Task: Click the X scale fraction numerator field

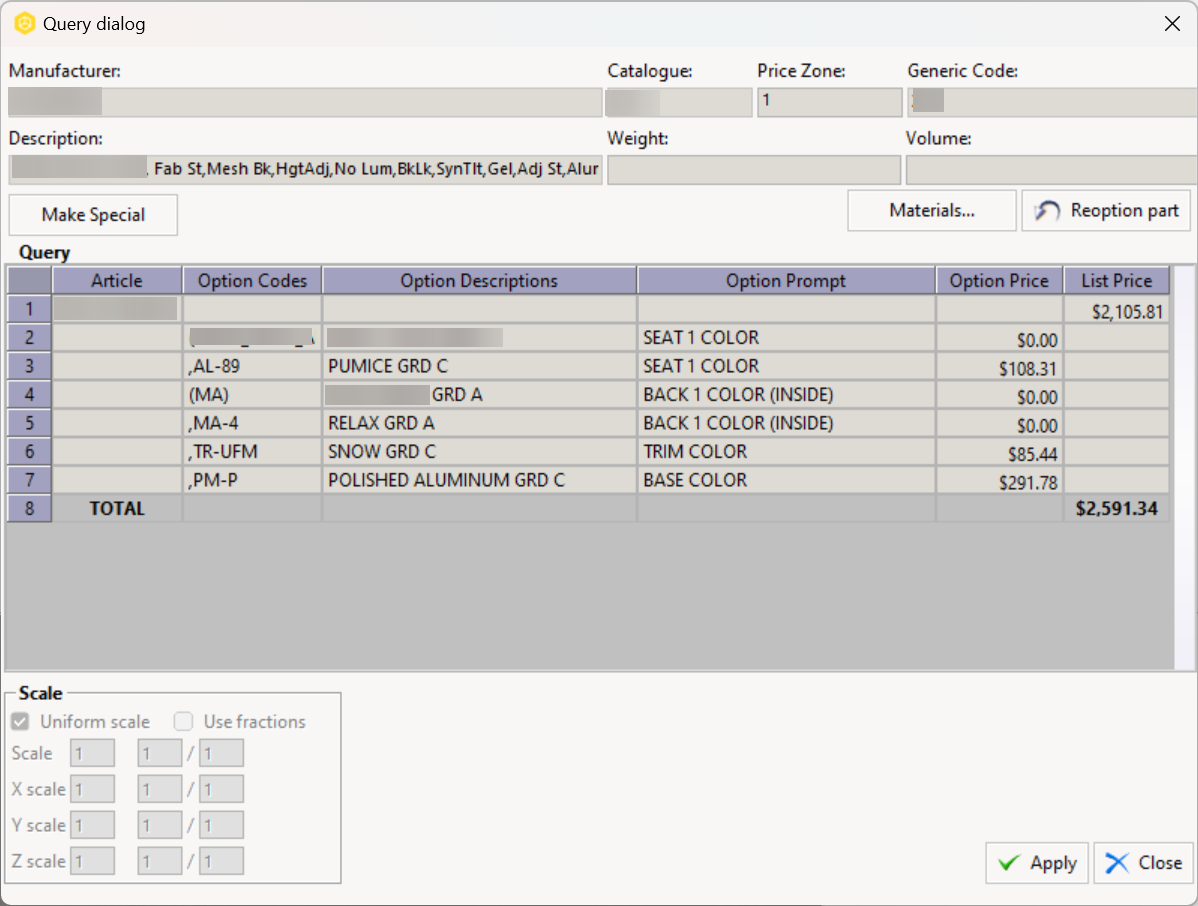Action: 160,789
